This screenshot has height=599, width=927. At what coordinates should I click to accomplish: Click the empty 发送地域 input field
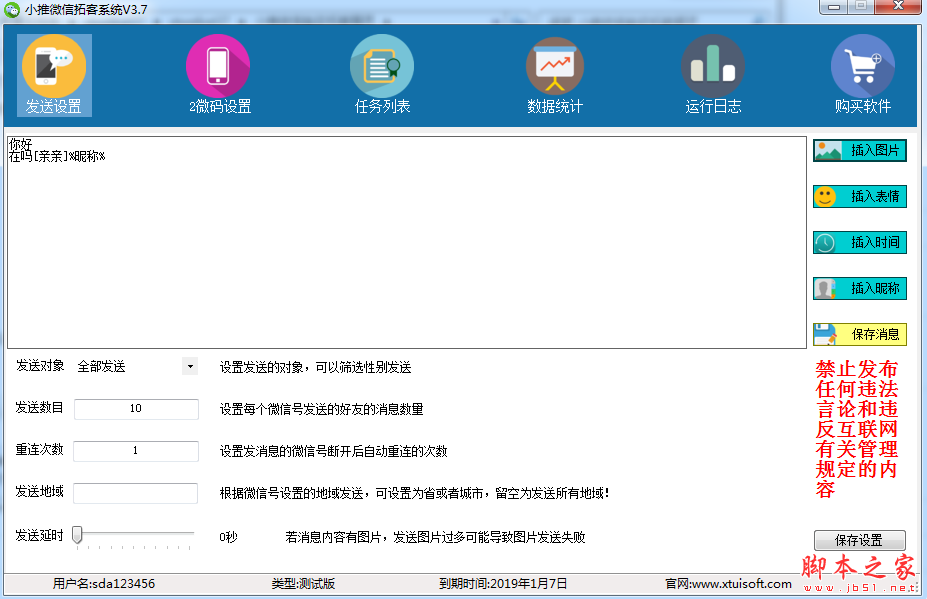(x=136, y=493)
